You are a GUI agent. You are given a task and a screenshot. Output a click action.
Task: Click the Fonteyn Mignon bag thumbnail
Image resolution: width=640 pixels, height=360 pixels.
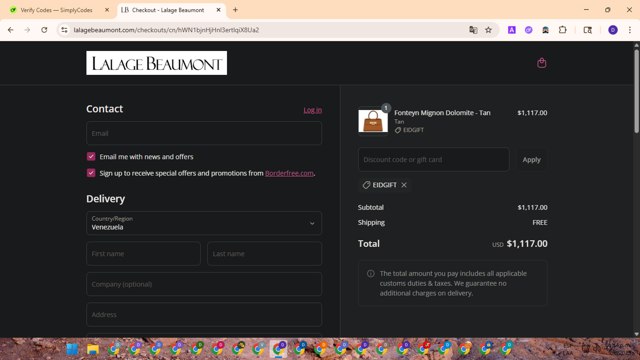coord(373,120)
